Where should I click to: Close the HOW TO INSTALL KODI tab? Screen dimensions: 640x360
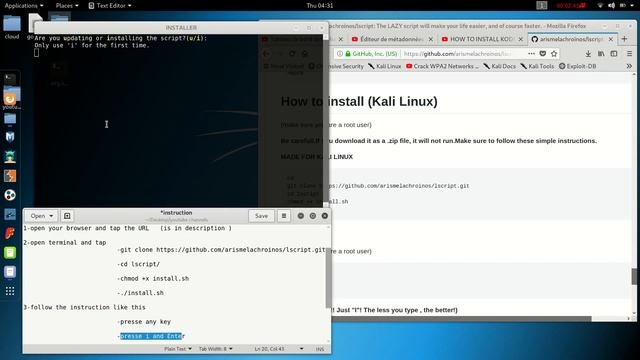point(520,39)
